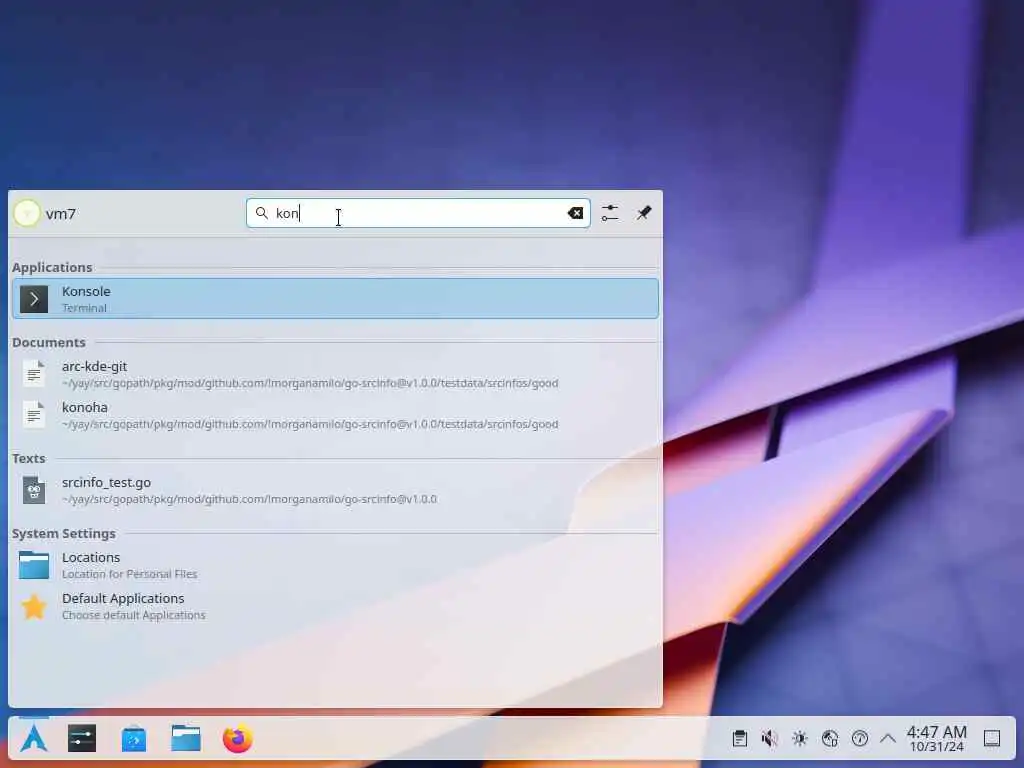Click the vm7 user avatar
This screenshot has width=1024, height=768.
[27, 214]
